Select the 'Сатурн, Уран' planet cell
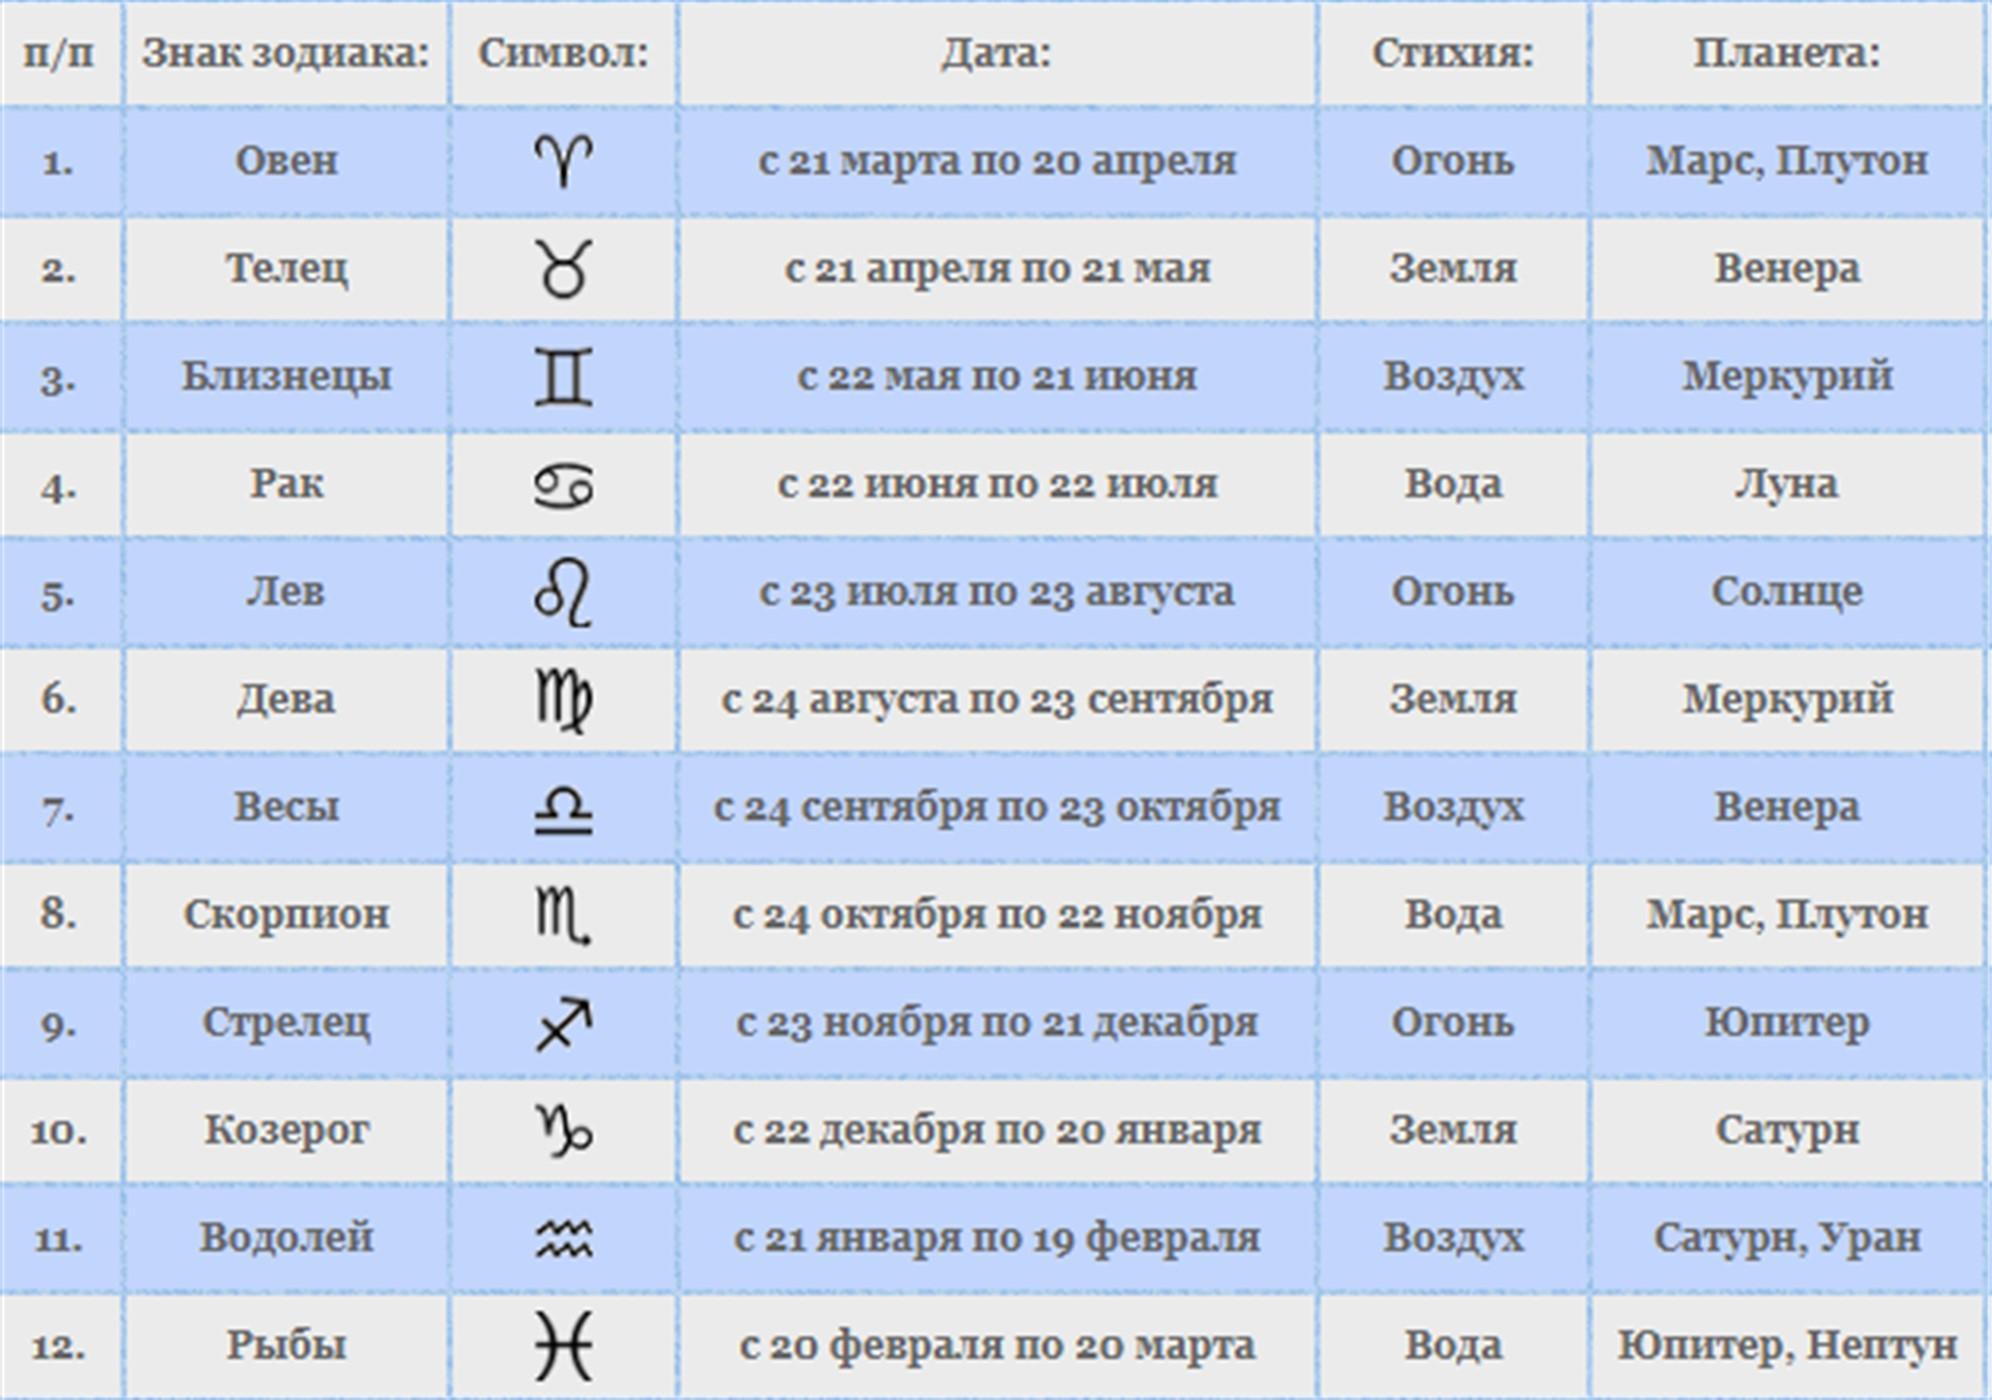This screenshot has width=1992, height=1400. pyautogui.click(x=1787, y=1238)
